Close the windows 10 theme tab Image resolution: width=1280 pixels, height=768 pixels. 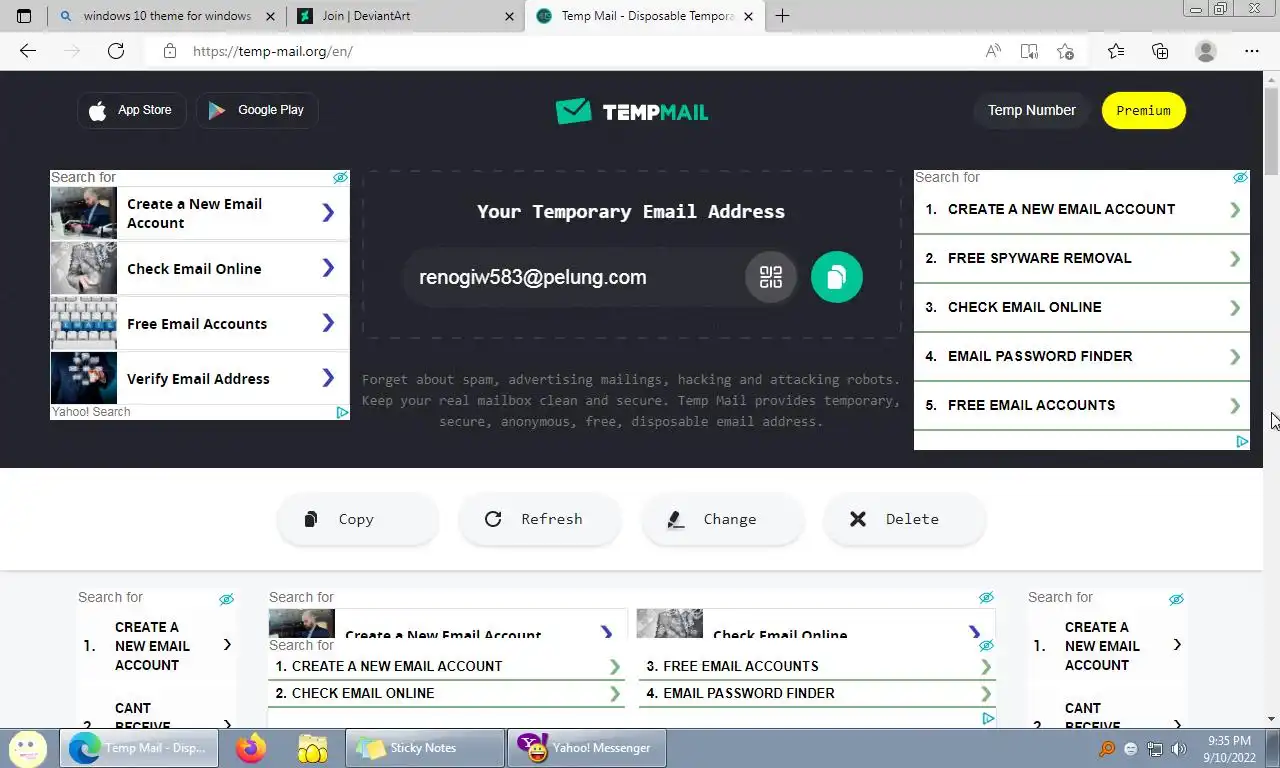tap(270, 16)
